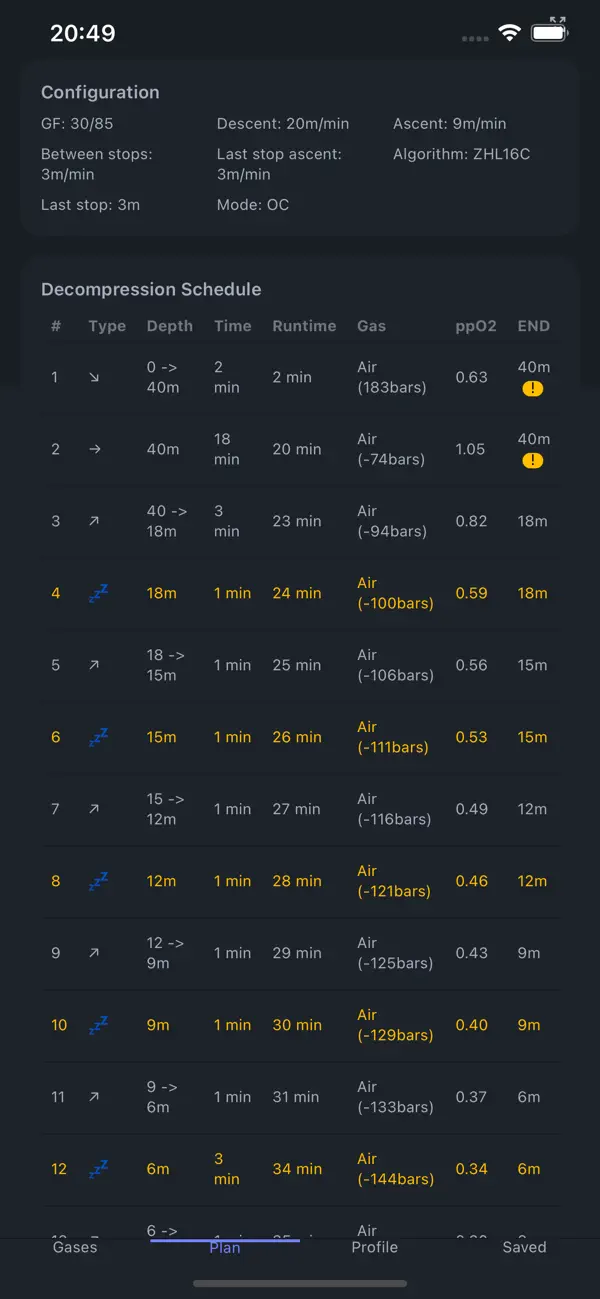Tap the deco stop icon at 6m
Image resolution: width=600 pixels, height=1299 pixels.
coord(98,1170)
